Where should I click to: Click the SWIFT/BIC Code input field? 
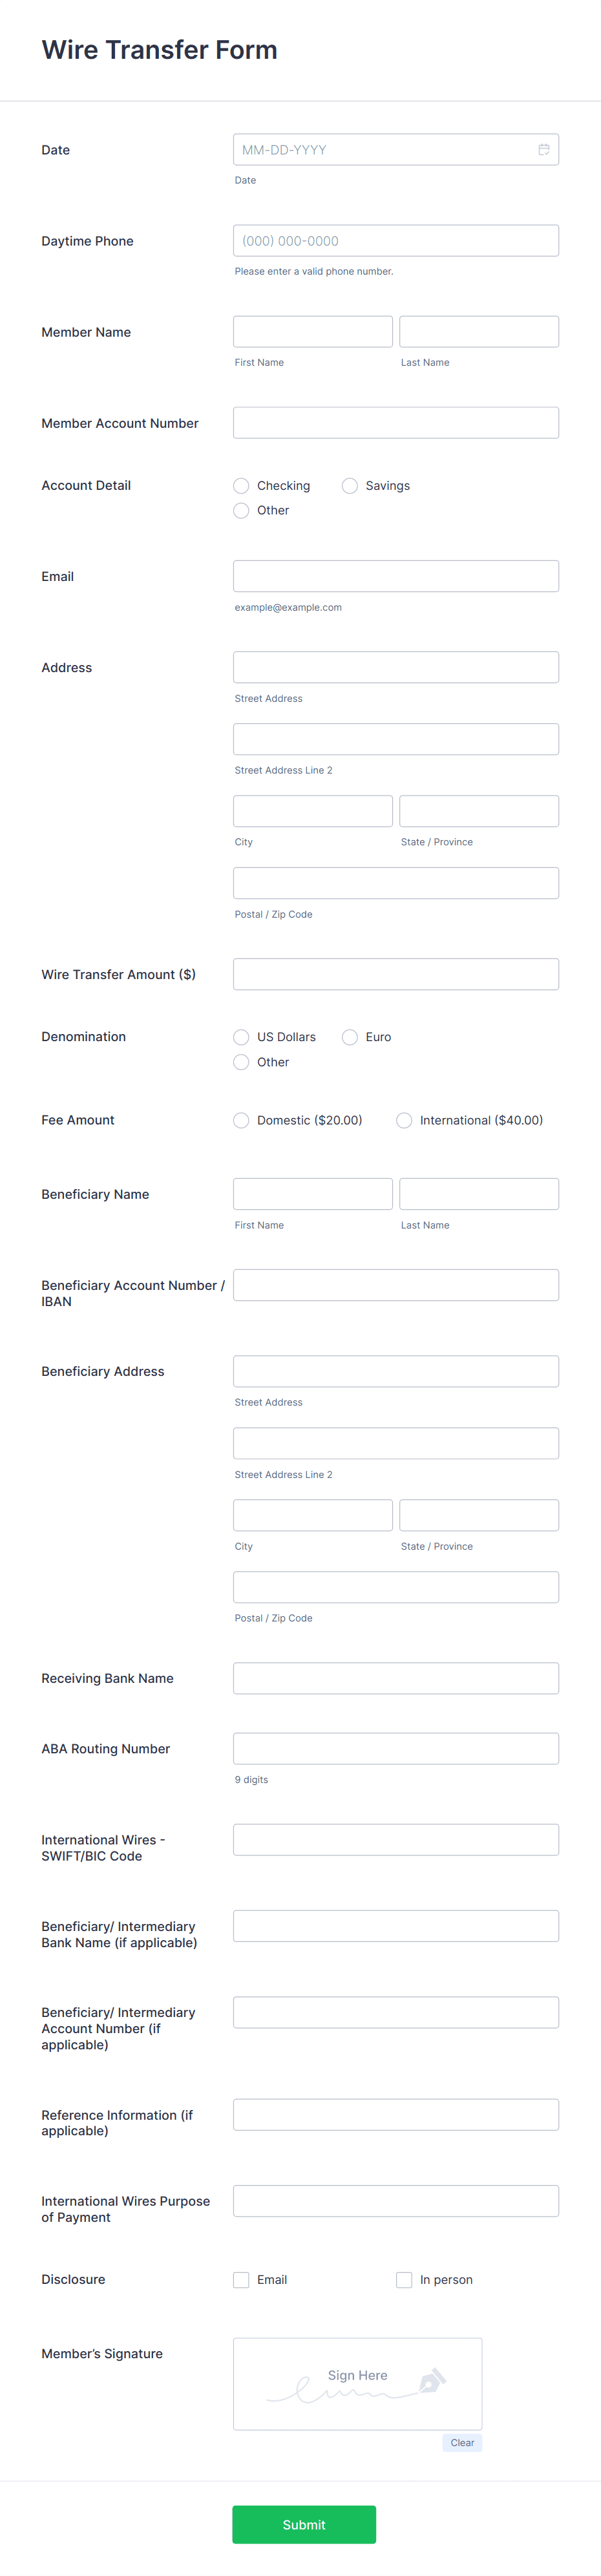click(x=395, y=1839)
